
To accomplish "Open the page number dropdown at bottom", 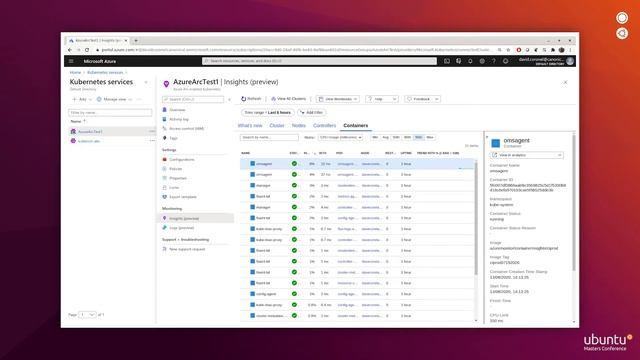I will click(x=87, y=315).
